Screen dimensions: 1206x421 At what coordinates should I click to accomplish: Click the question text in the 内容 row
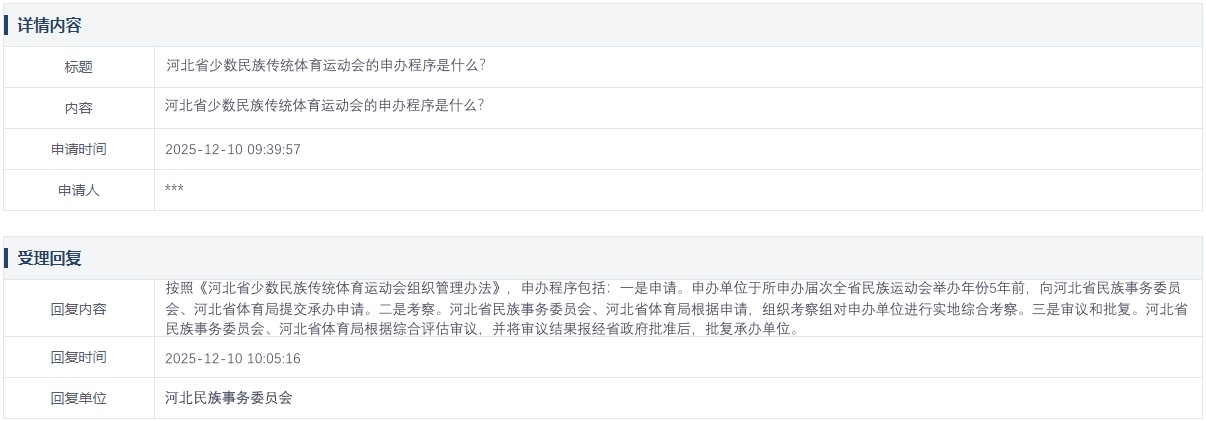(325, 105)
